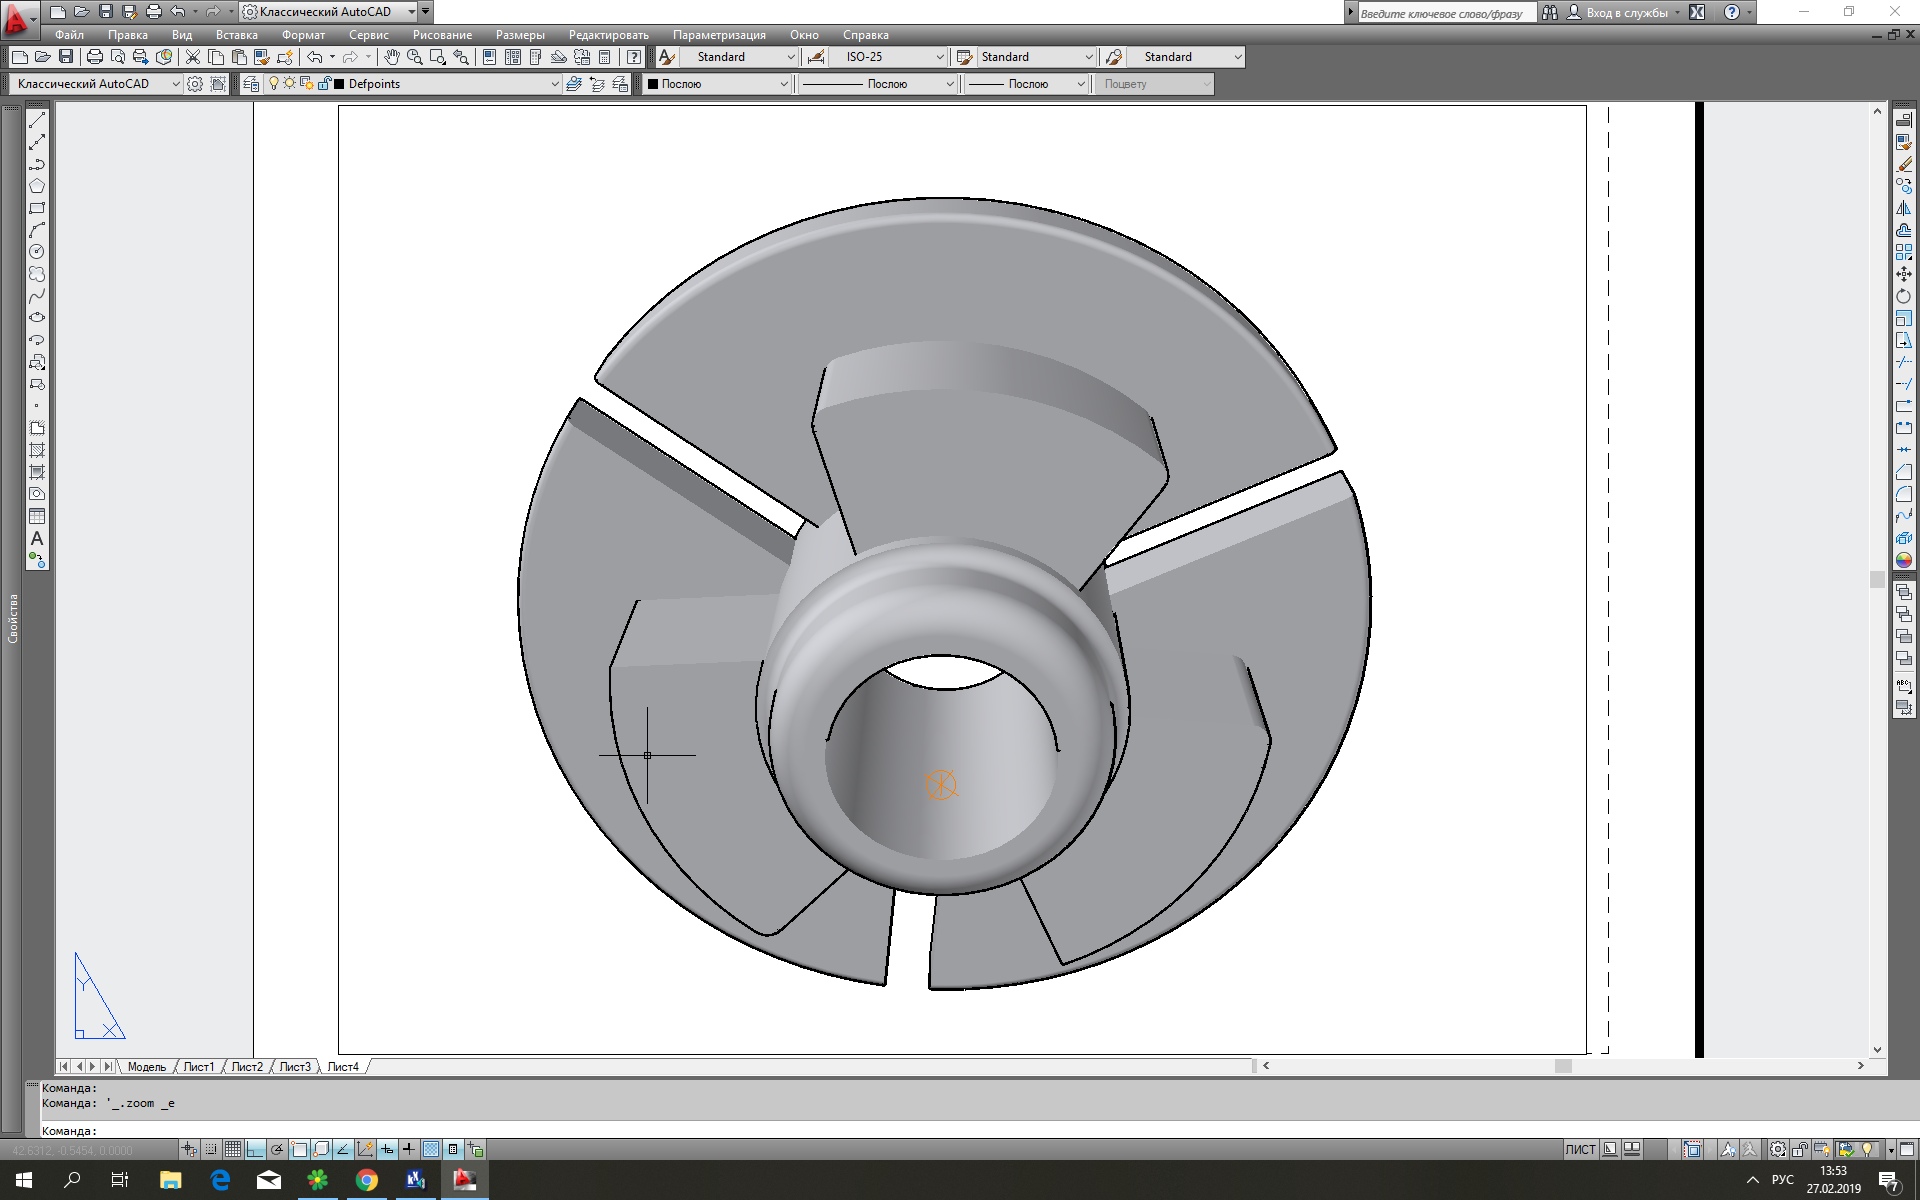This screenshot has height=1200, width=1920.
Task: Expand the Defpoints layer dropdown
Action: point(555,84)
